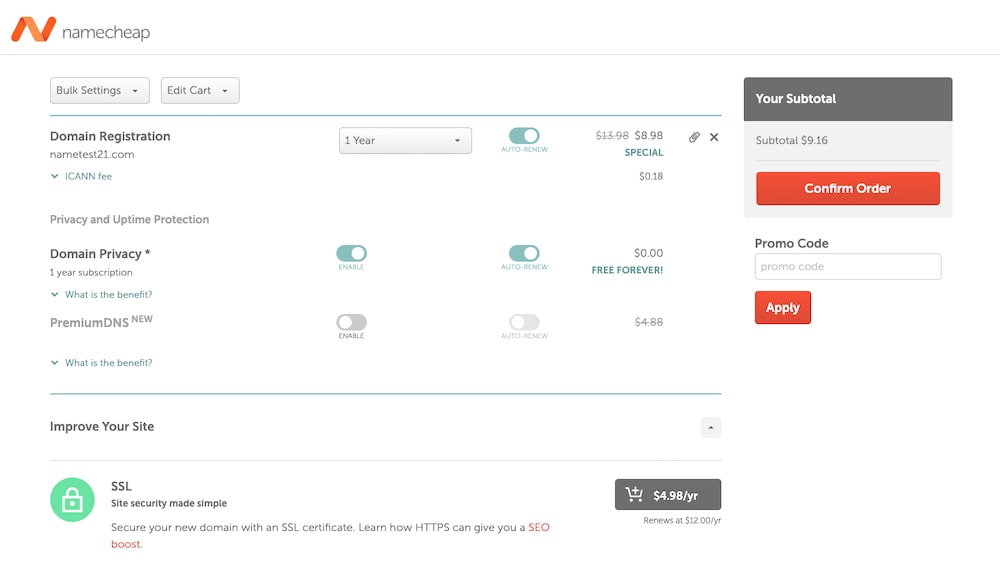Click 'Renews at $12.00/yr' text
The image size is (1000, 570).
pyautogui.click(x=682, y=520)
